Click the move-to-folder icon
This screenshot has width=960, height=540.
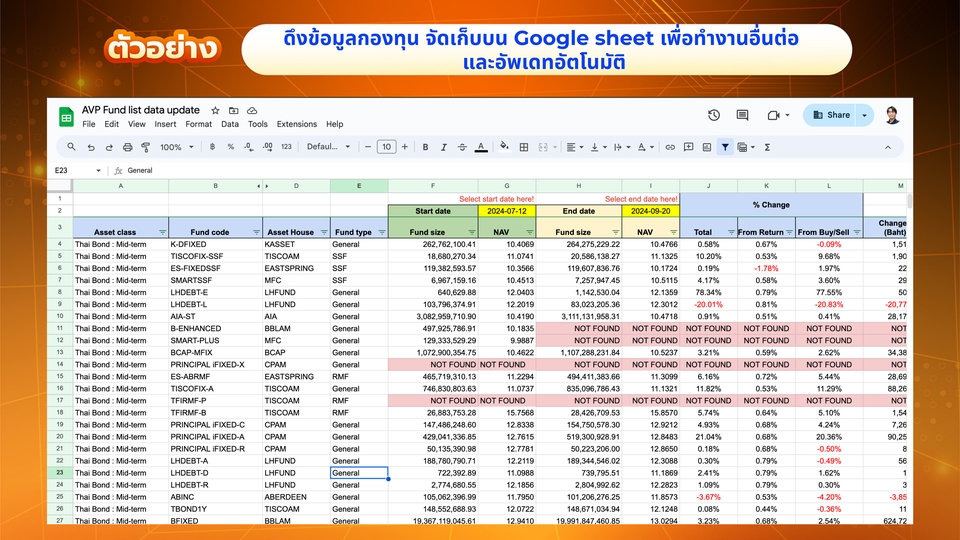pos(233,111)
